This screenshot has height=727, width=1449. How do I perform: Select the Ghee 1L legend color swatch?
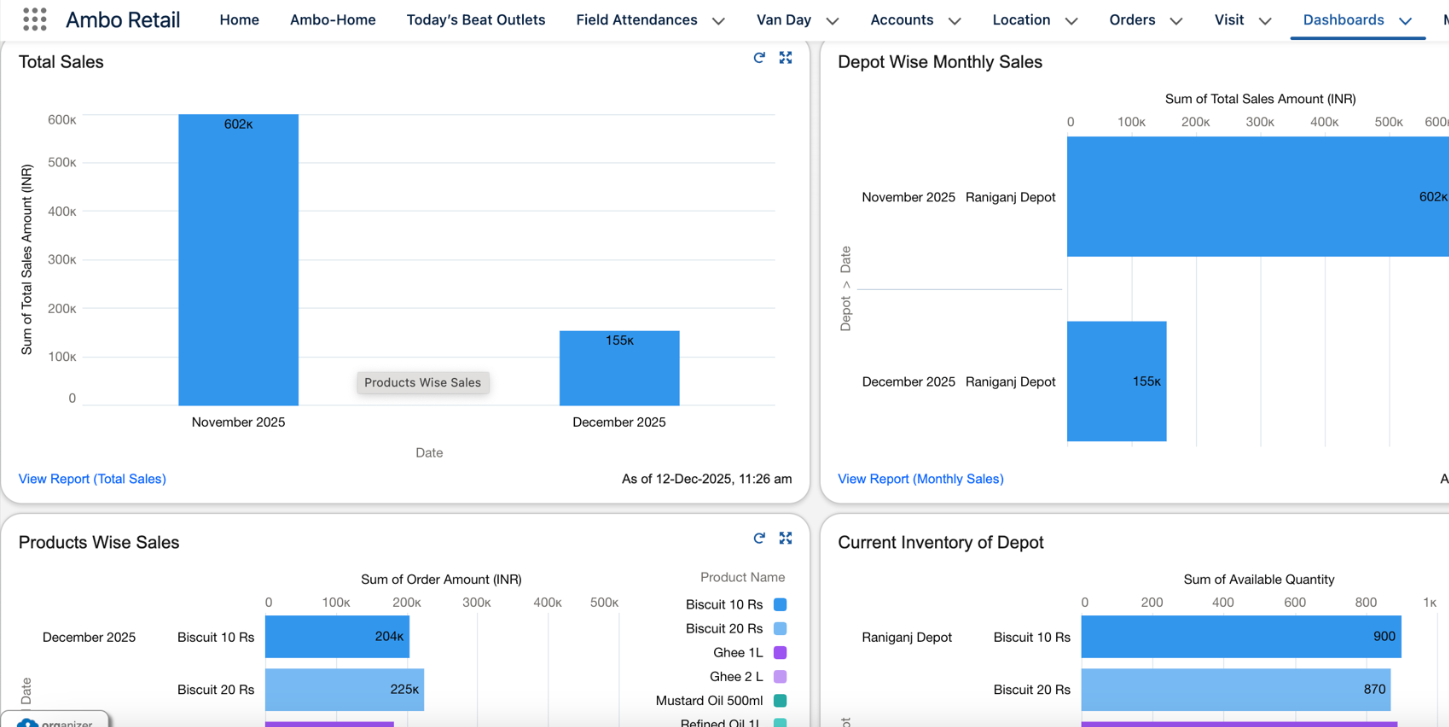click(x=780, y=653)
